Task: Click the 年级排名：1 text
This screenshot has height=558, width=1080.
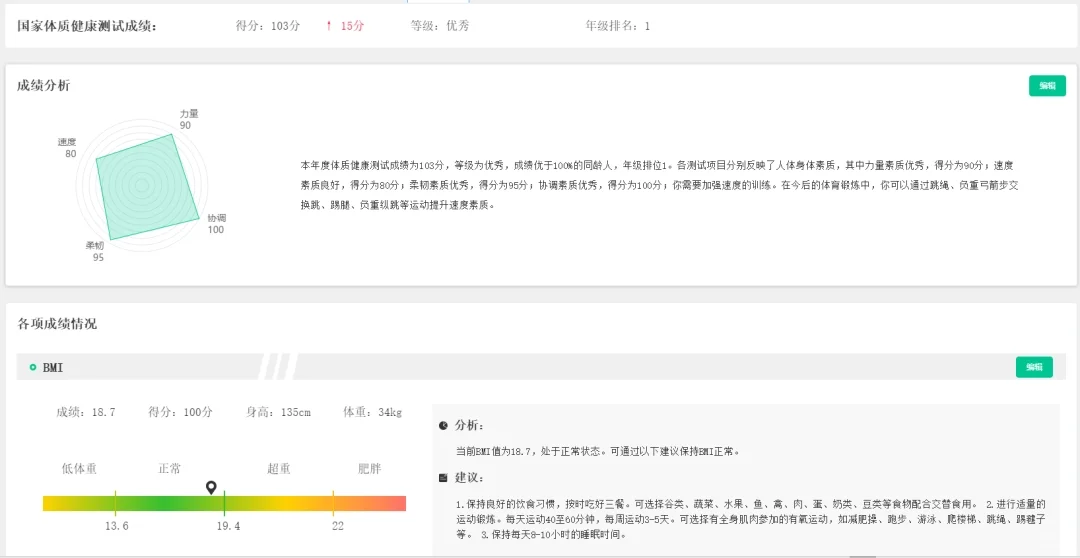Action: 618,26
